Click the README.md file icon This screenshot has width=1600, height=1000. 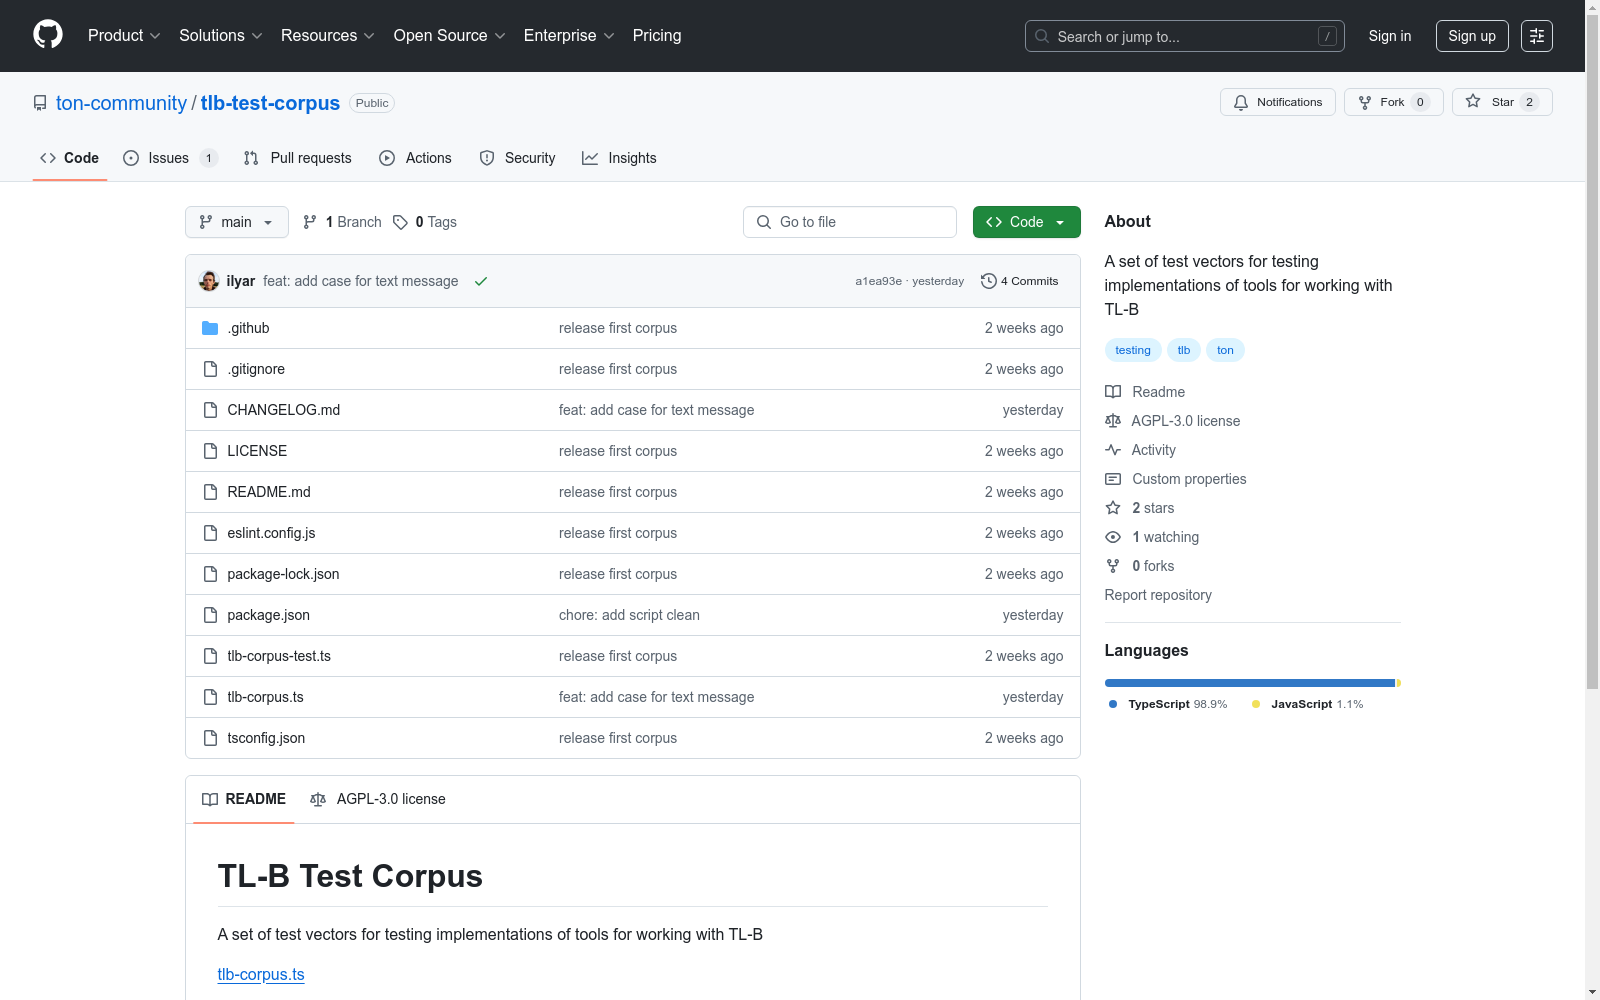tap(210, 492)
